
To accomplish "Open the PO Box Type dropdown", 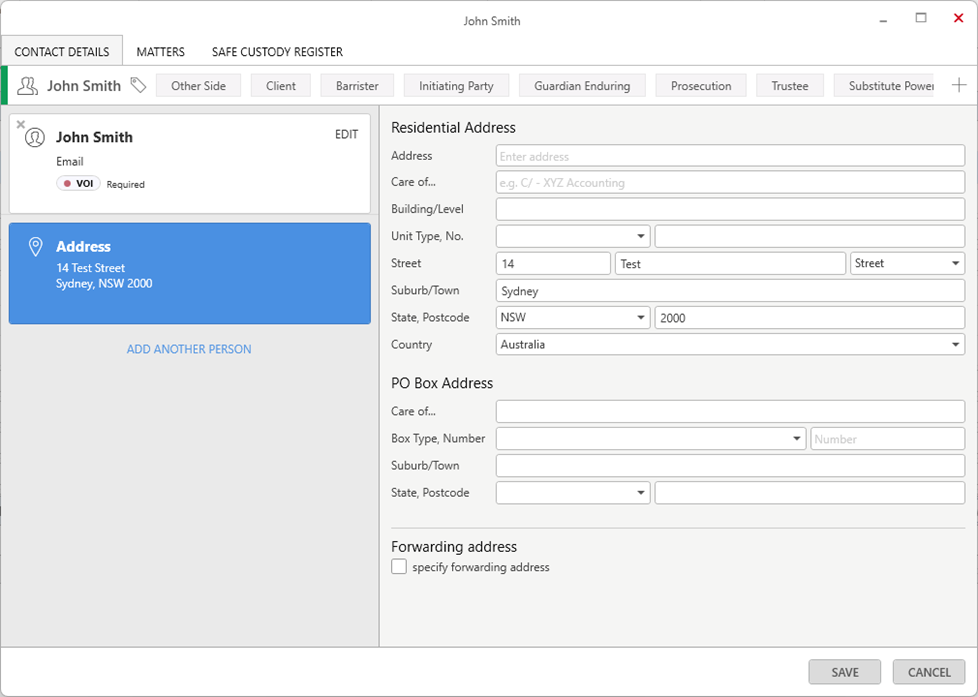I will coord(651,439).
